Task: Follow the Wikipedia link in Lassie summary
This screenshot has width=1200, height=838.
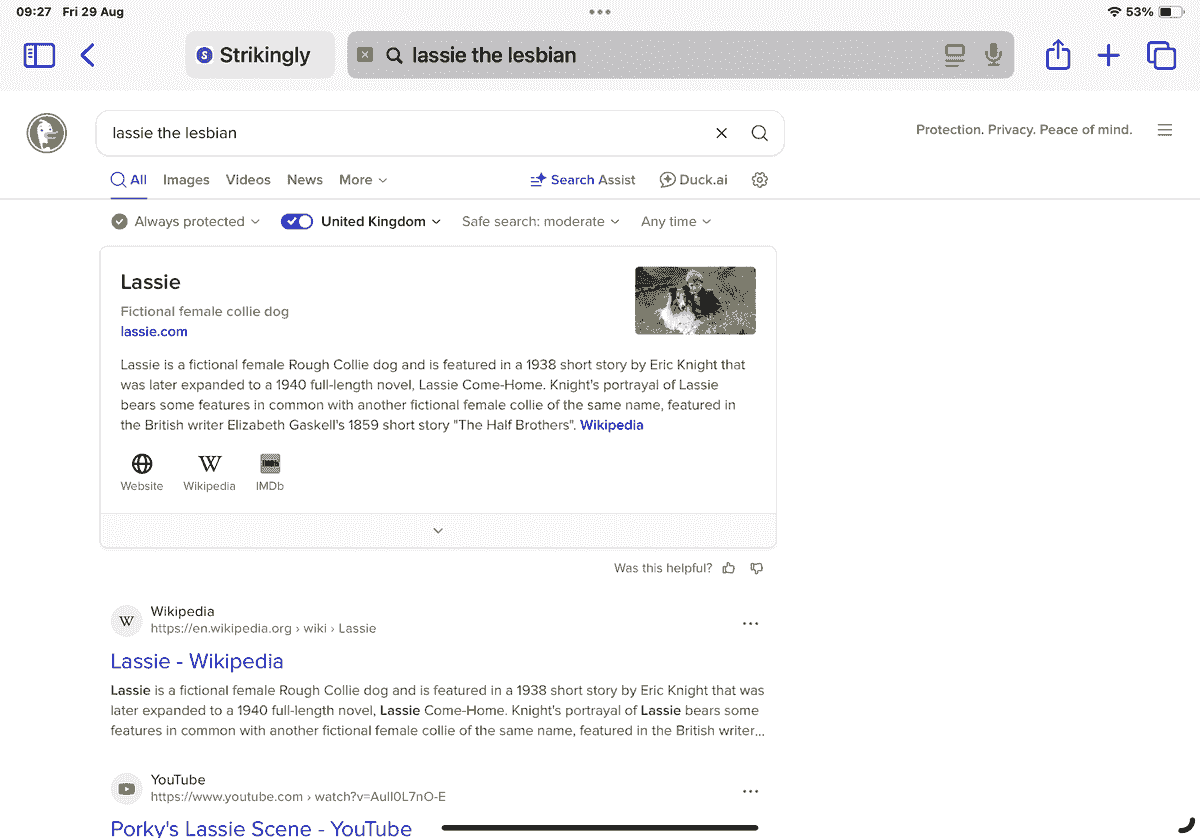Action: [612, 425]
